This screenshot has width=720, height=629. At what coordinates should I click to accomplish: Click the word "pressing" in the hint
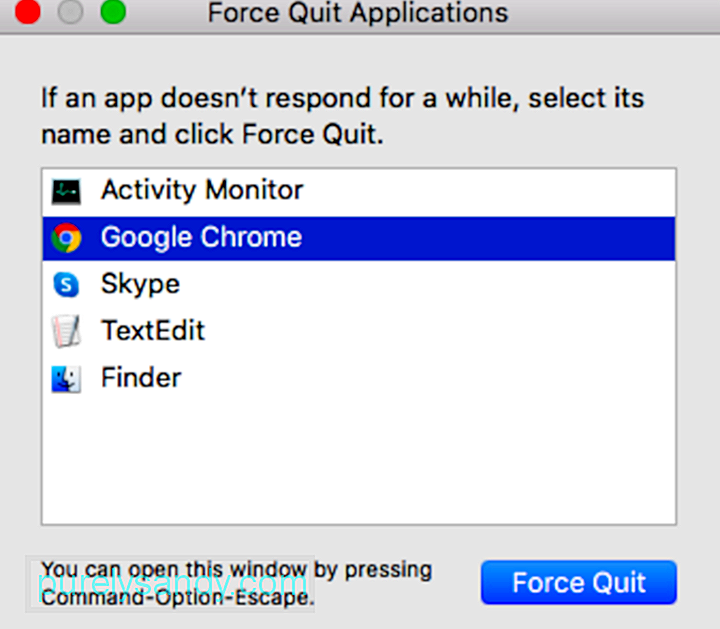click(388, 571)
